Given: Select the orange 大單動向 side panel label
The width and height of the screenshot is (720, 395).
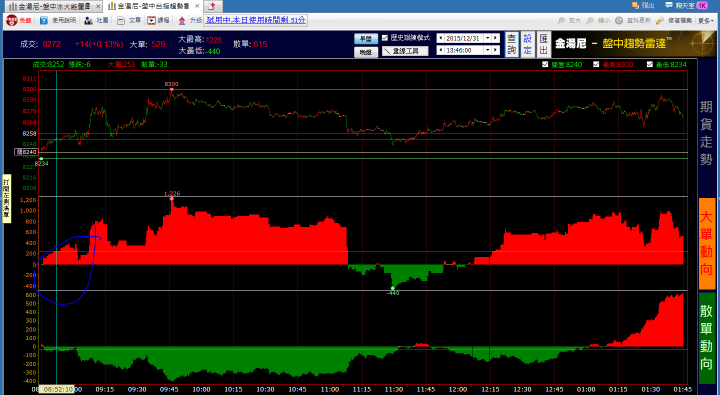Looking at the screenshot, I should pos(707,243).
